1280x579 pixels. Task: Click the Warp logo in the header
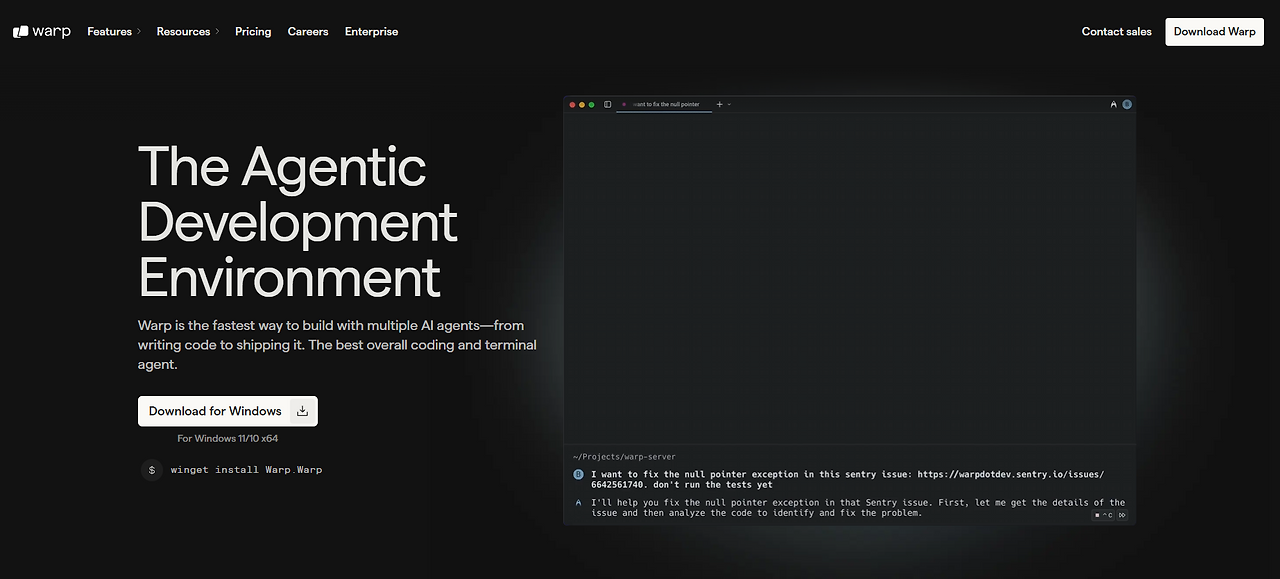coord(42,32)
